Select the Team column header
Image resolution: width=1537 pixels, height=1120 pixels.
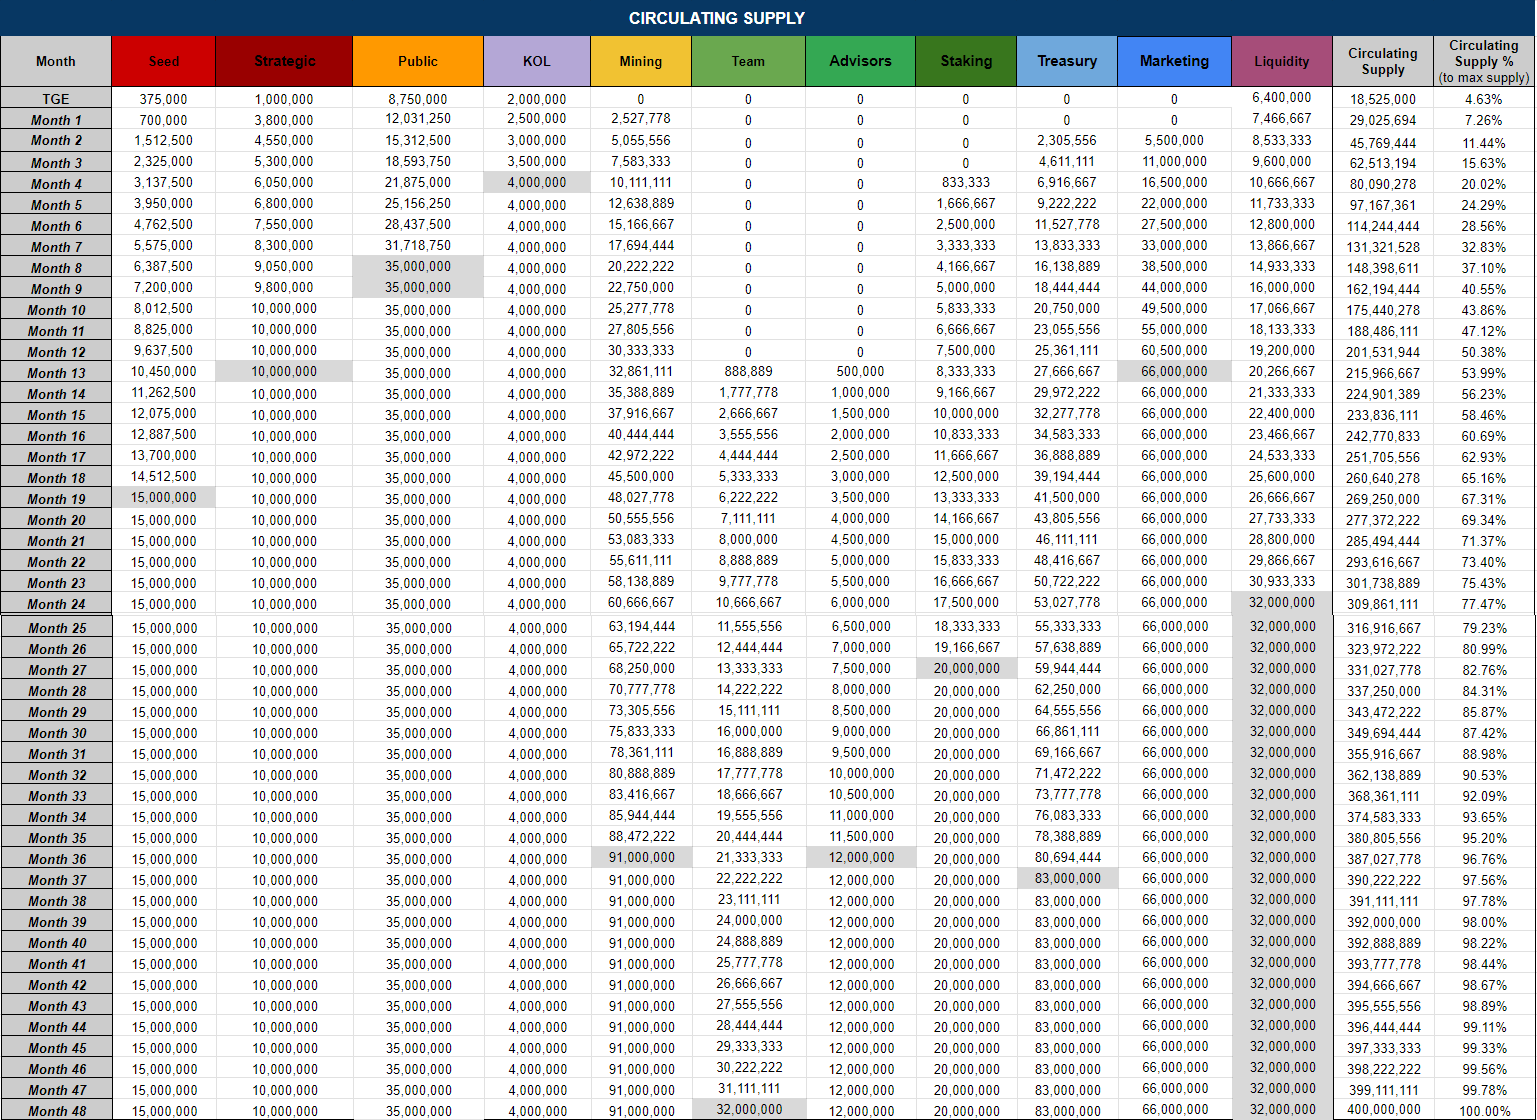coord(748,61)
